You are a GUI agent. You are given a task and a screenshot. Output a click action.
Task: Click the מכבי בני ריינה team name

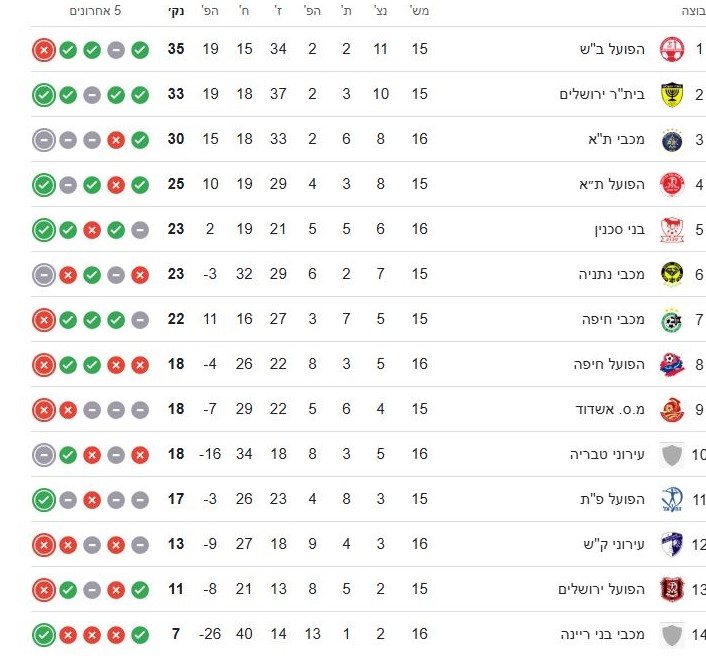click(603, 634)
